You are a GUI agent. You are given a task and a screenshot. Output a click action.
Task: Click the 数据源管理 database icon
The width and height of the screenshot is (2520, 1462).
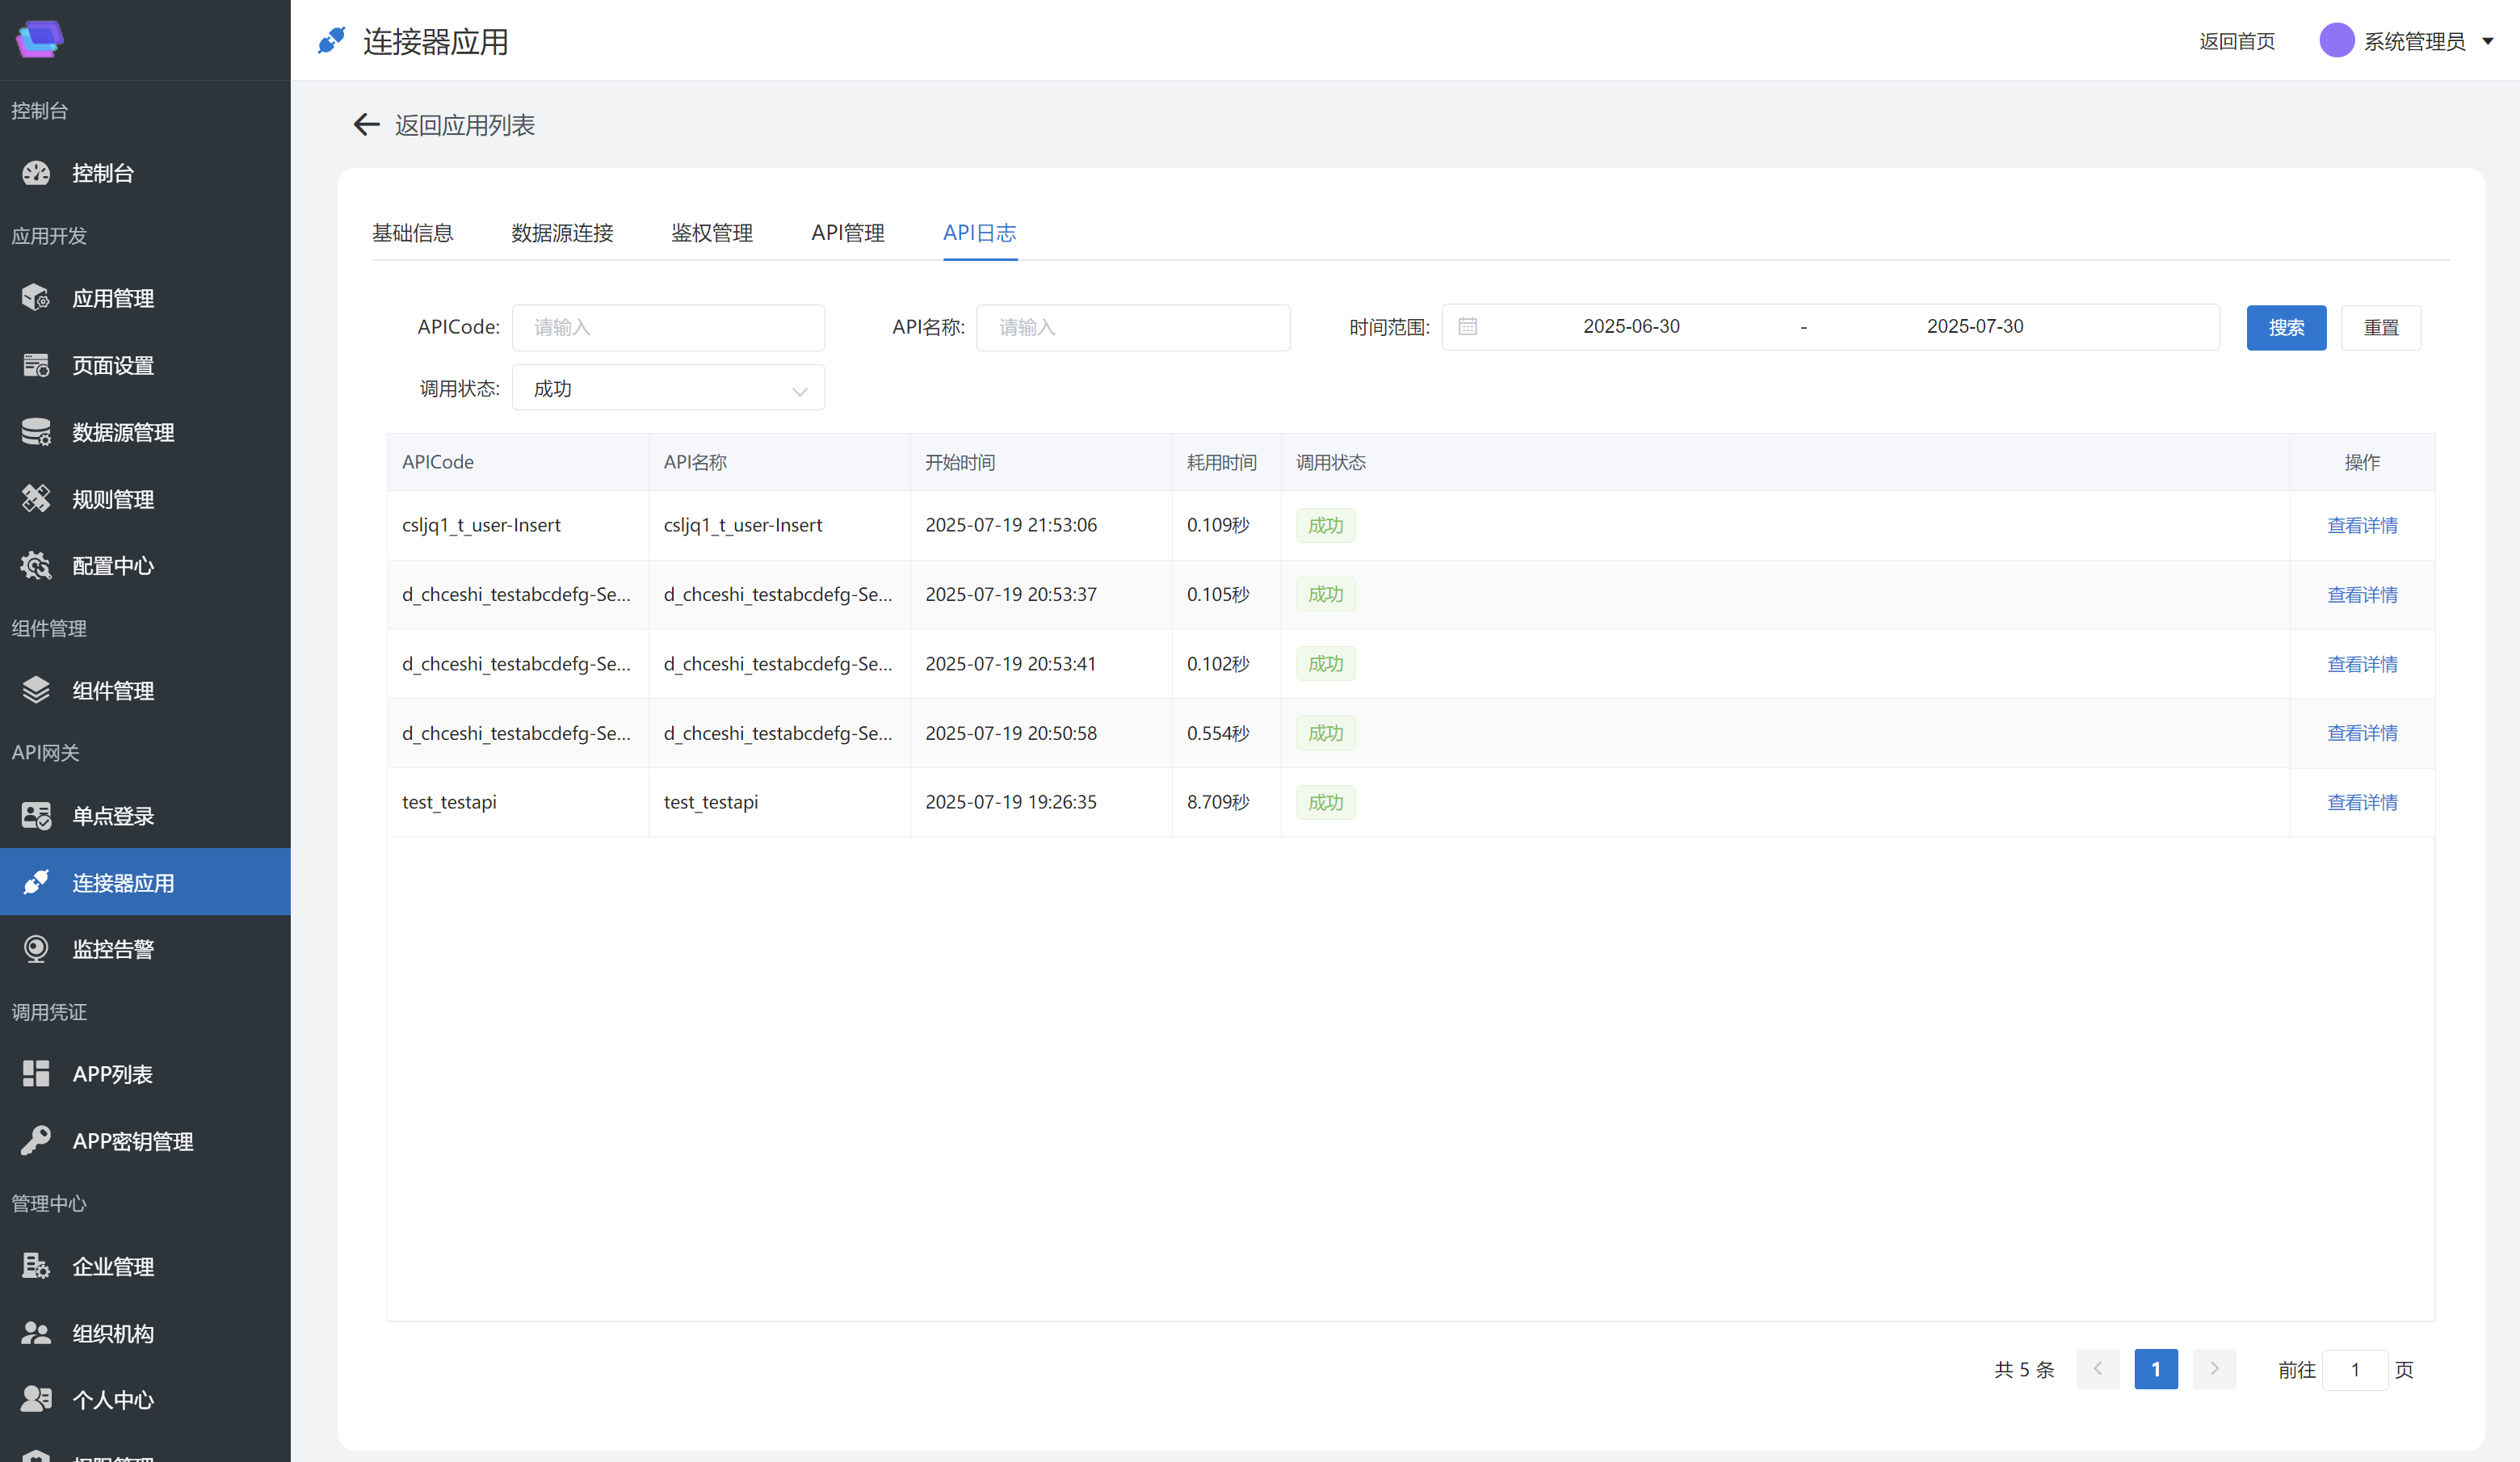click(x=36, y=432)
